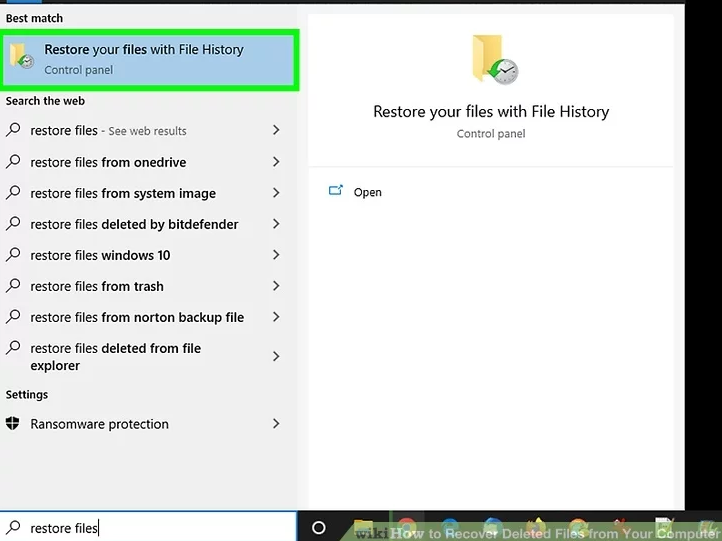Viewport: 722px width, 541px height.
Task: Expand arrow for 'restore files deleted from file explorer'
Action: tap(276, 357)
